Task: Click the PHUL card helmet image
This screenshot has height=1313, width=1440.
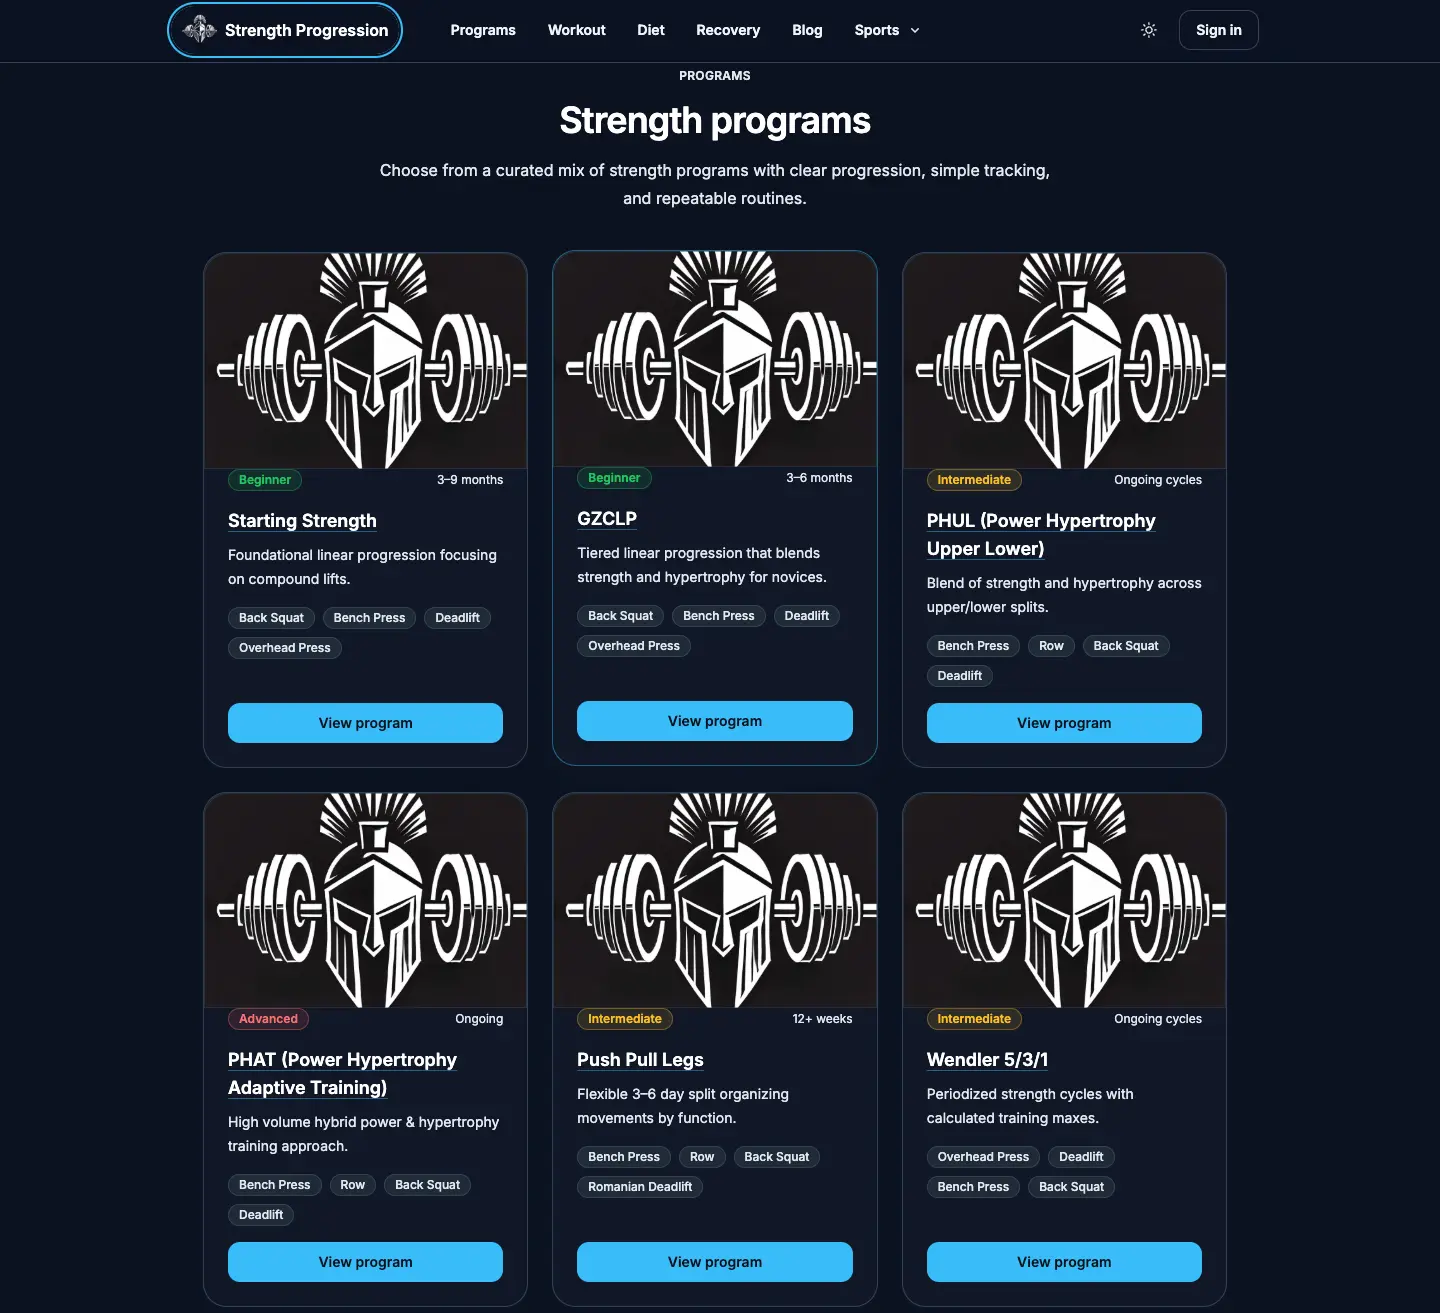Action: coord(1064,361)
